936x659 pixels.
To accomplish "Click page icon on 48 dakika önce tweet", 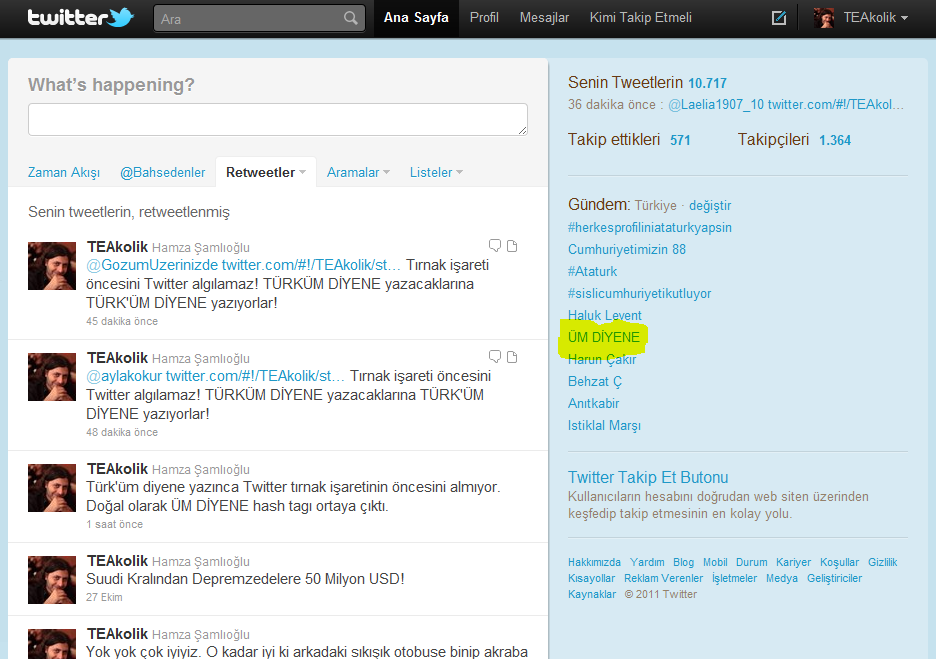I will (512, 356).
